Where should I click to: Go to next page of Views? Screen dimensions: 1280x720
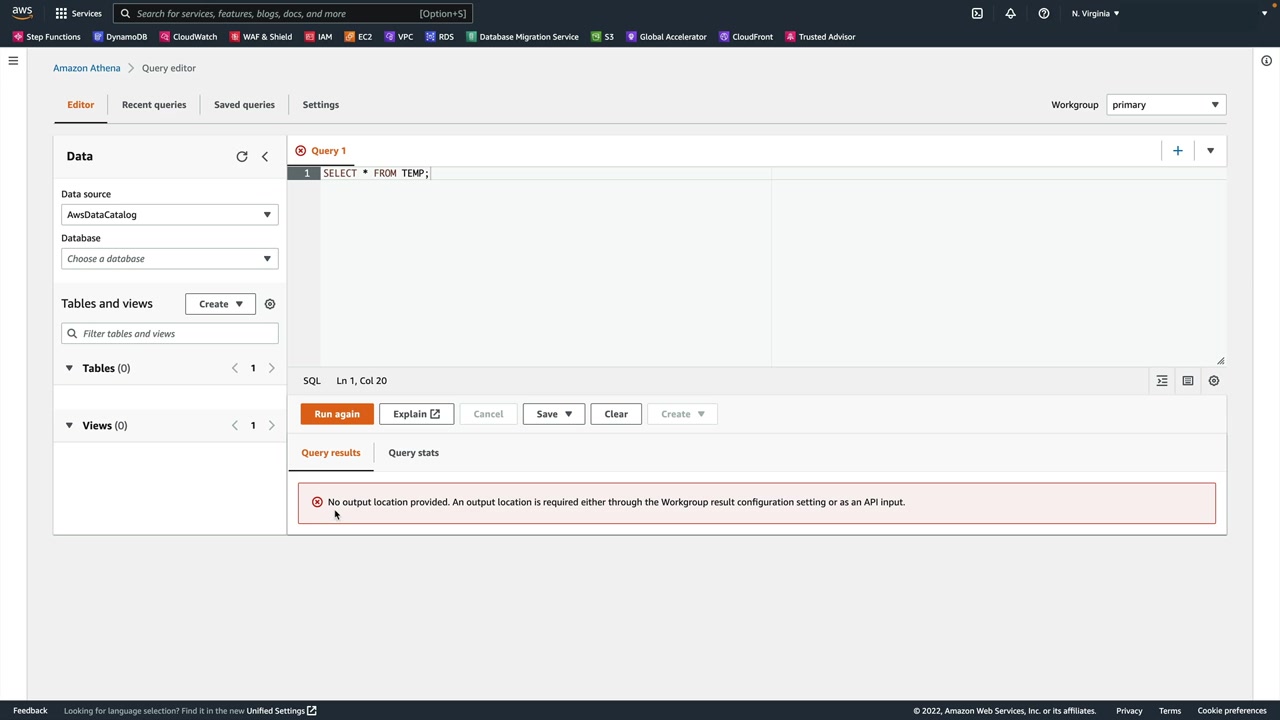pos(271,426)
